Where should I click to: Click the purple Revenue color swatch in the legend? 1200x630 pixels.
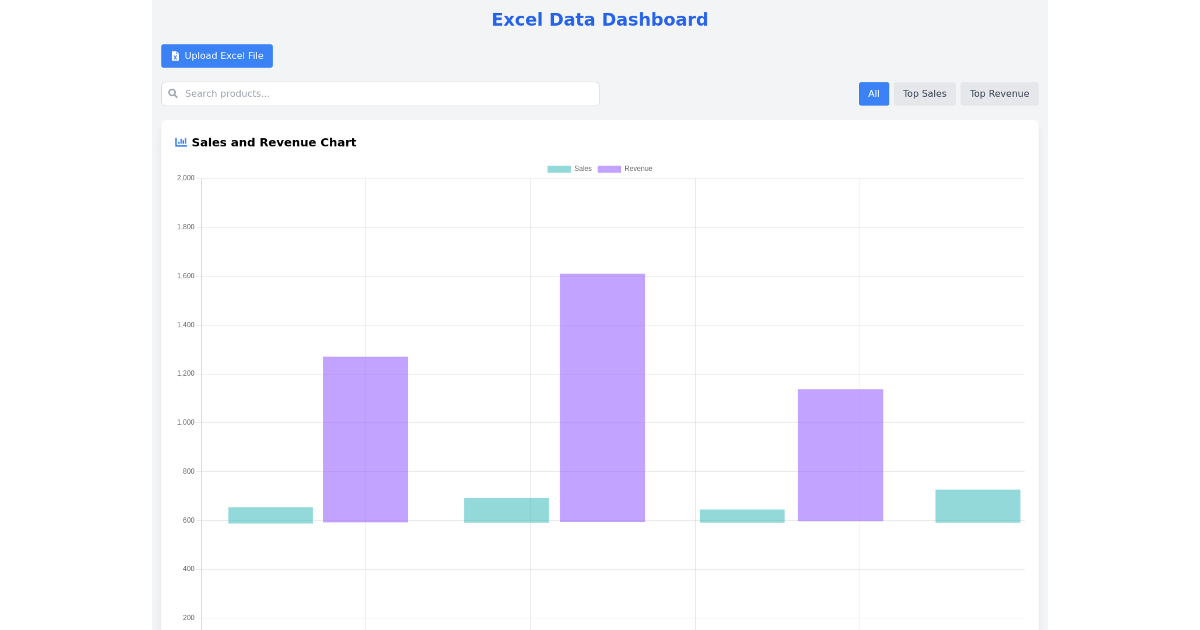pos(608,168)
